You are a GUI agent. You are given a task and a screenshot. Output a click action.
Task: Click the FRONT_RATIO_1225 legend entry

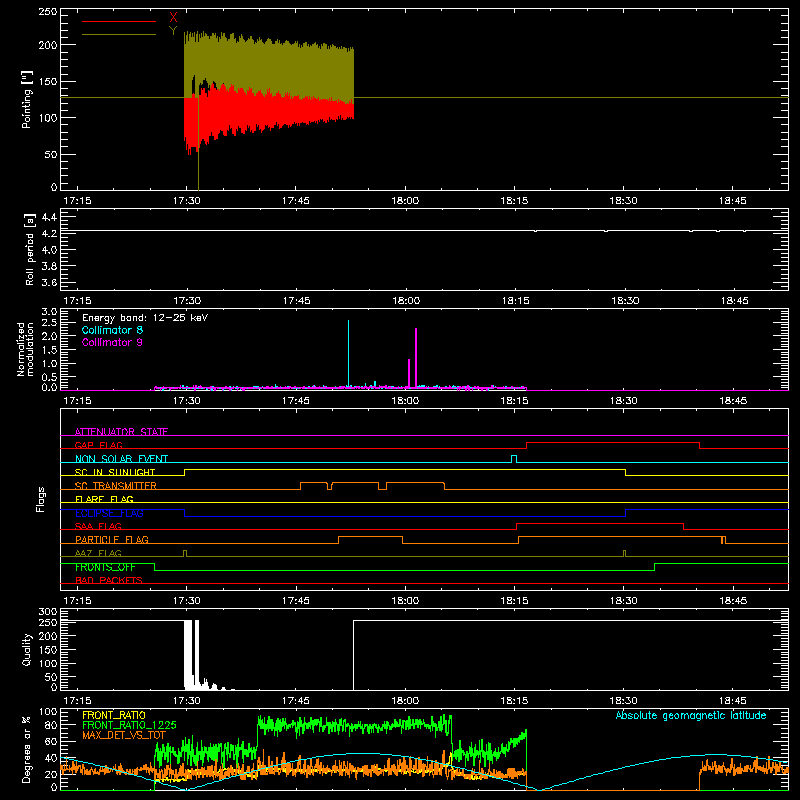click(129, 725)
